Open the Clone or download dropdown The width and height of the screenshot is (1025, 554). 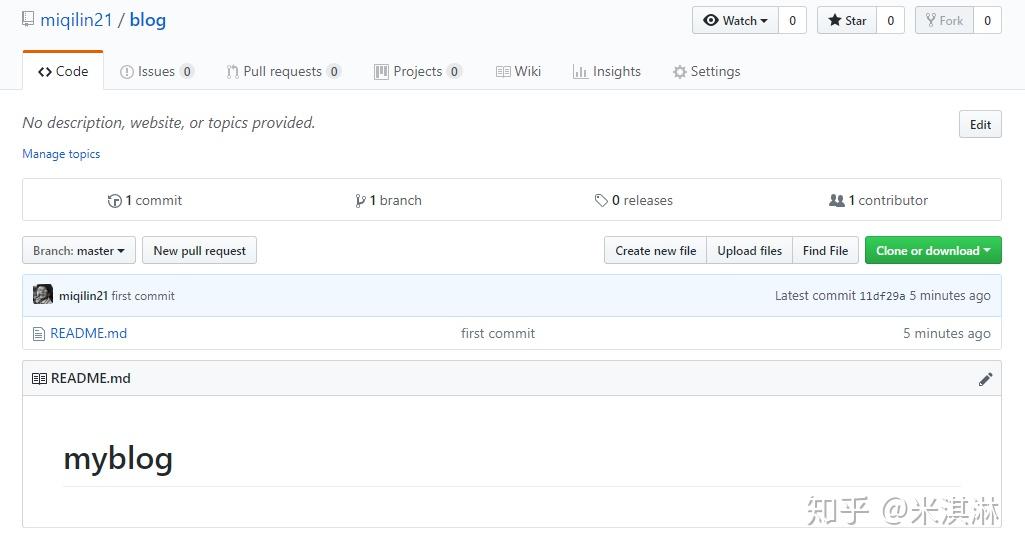(932, 251)
